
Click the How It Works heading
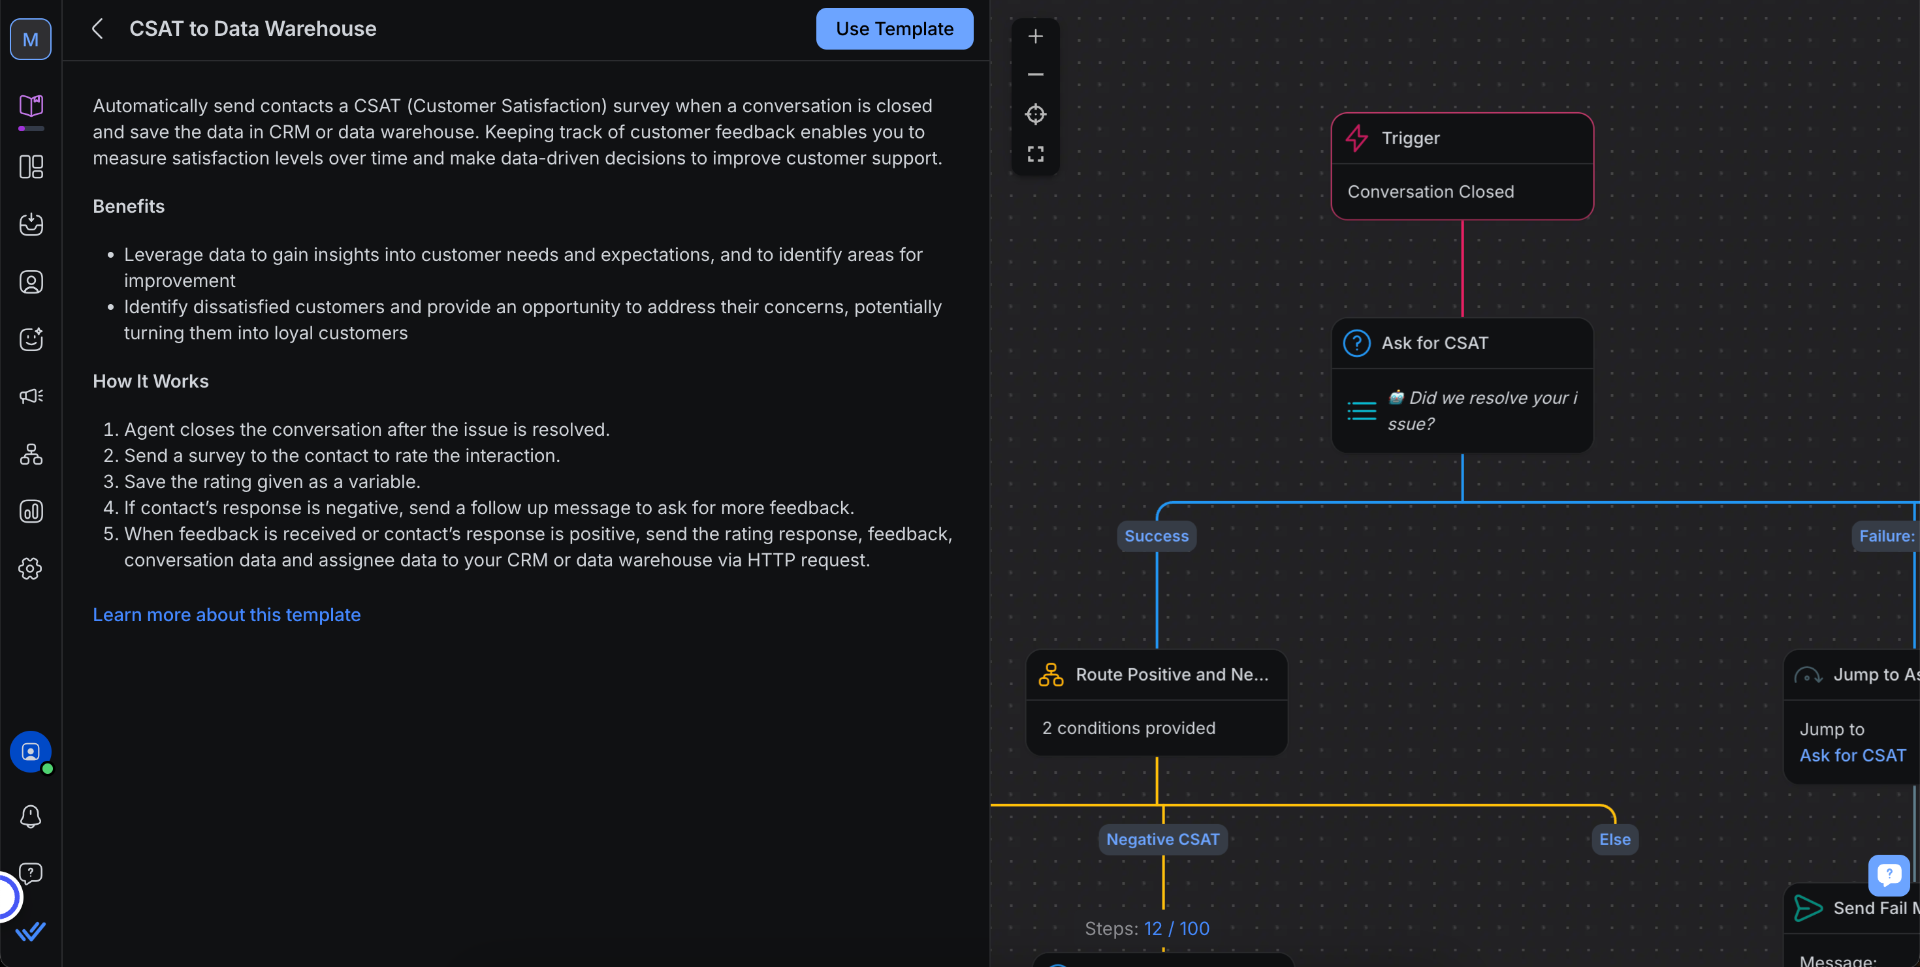151,382
